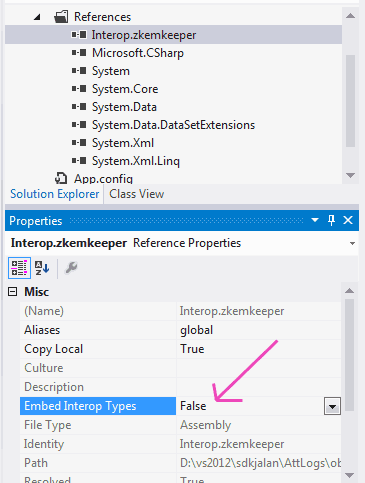Click the Microsoft.CSharp reference icon
Viewport: 365px width, 483px height.
[x=79, y=53]
